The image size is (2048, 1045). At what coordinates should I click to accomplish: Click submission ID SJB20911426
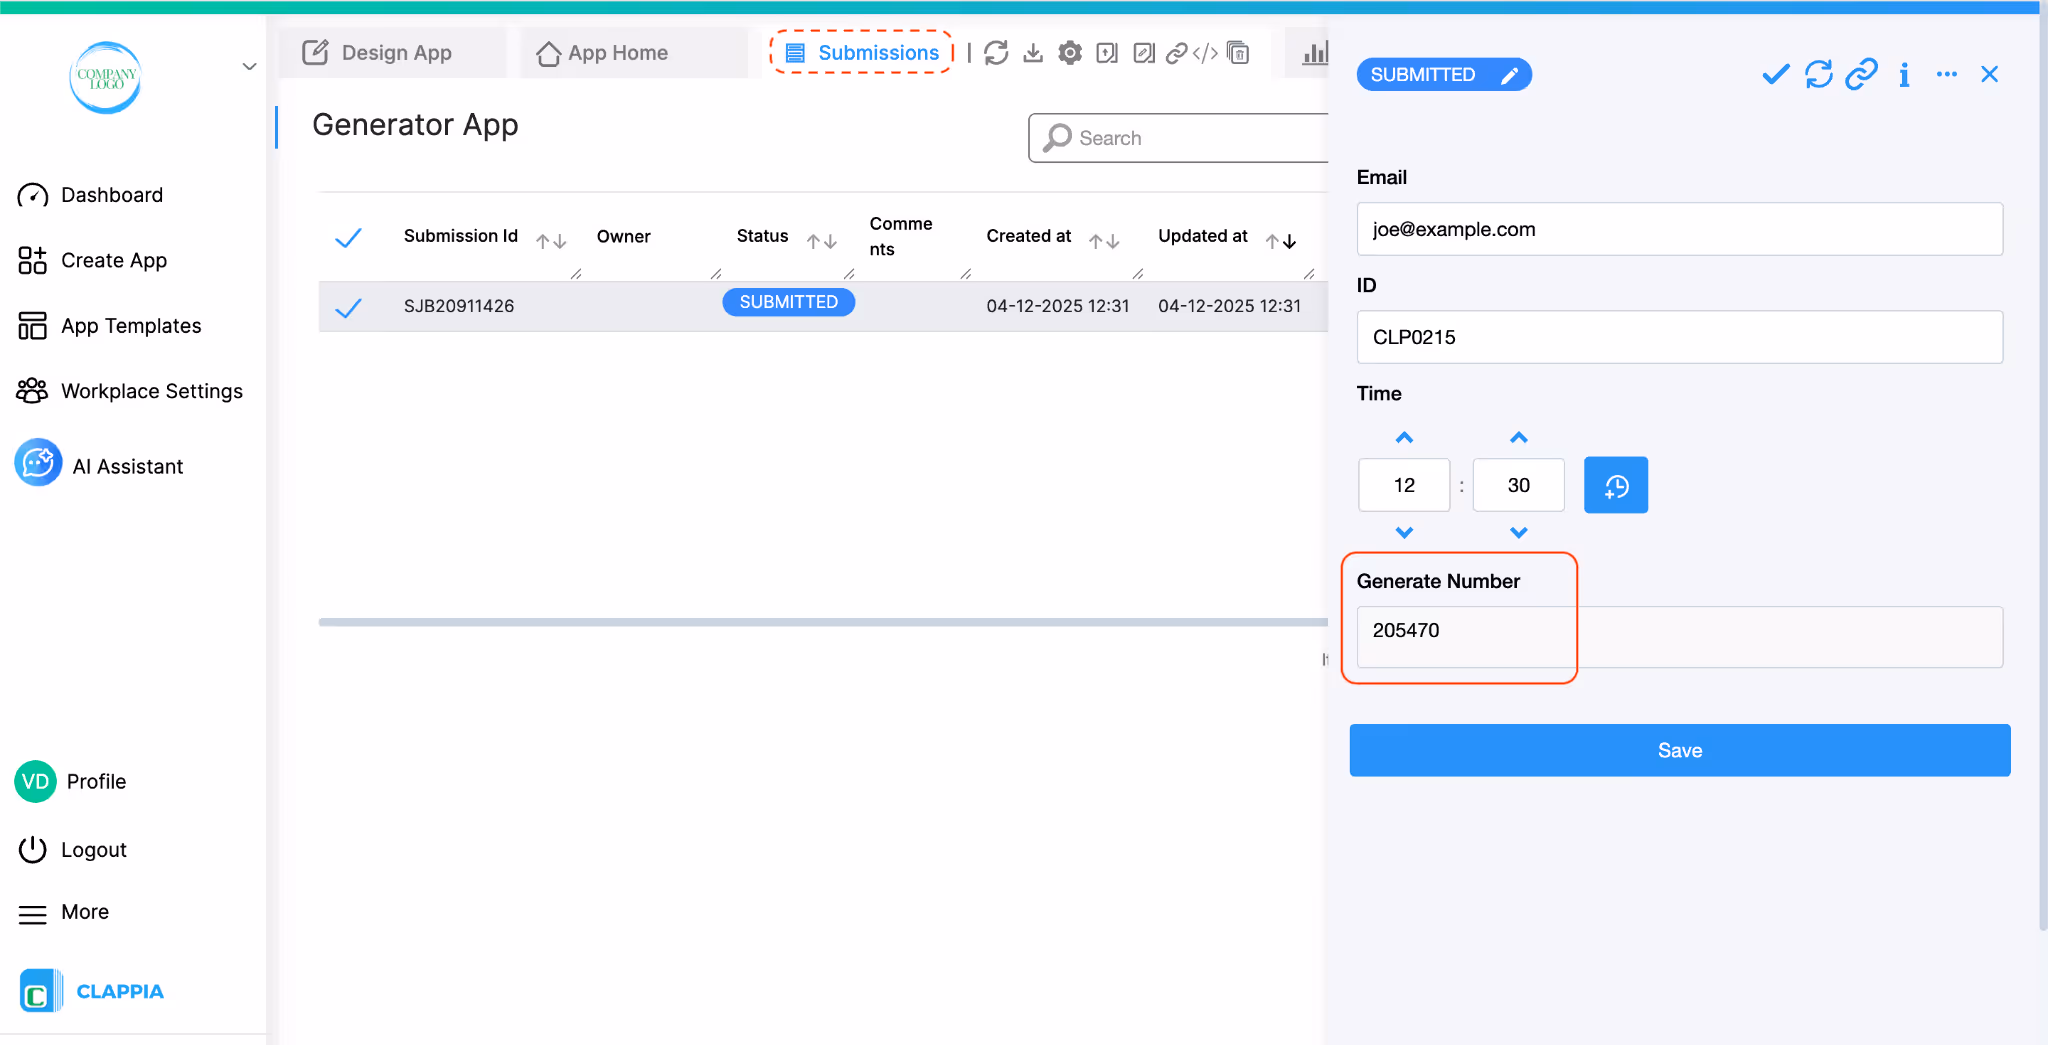pos(459,306)
